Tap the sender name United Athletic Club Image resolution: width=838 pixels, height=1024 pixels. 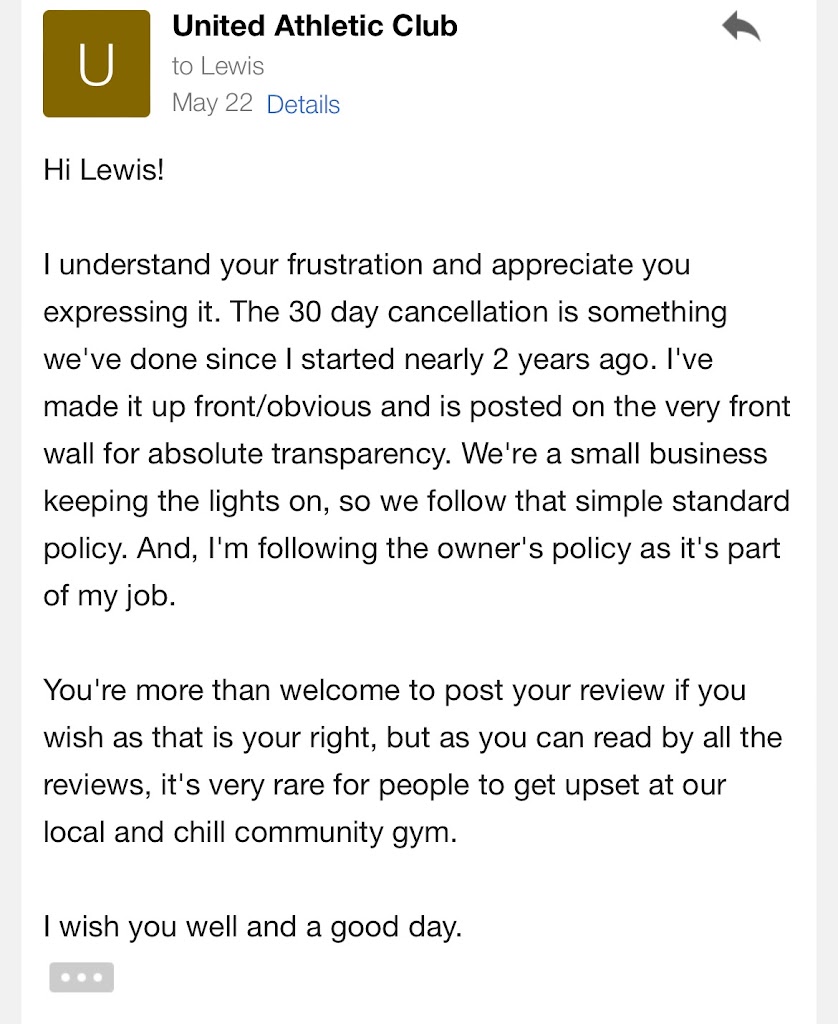click(315, 26)
